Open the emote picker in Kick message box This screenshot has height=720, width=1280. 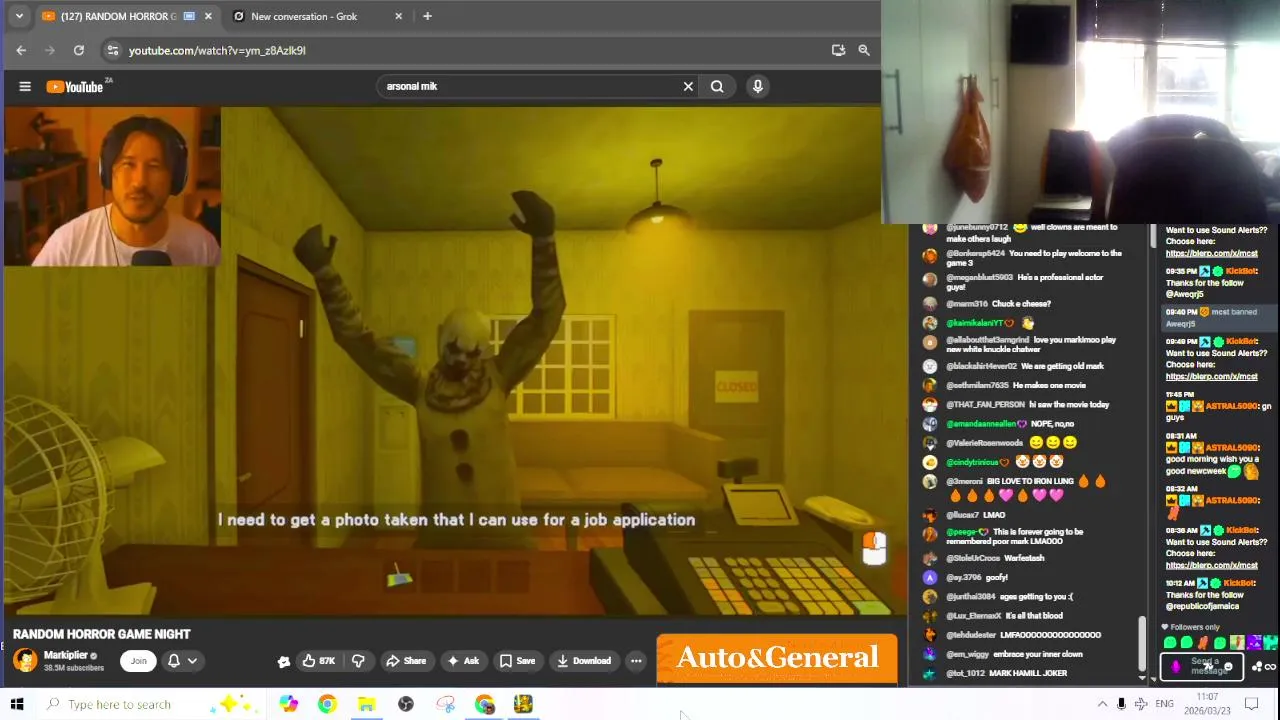click(1228, 667)
